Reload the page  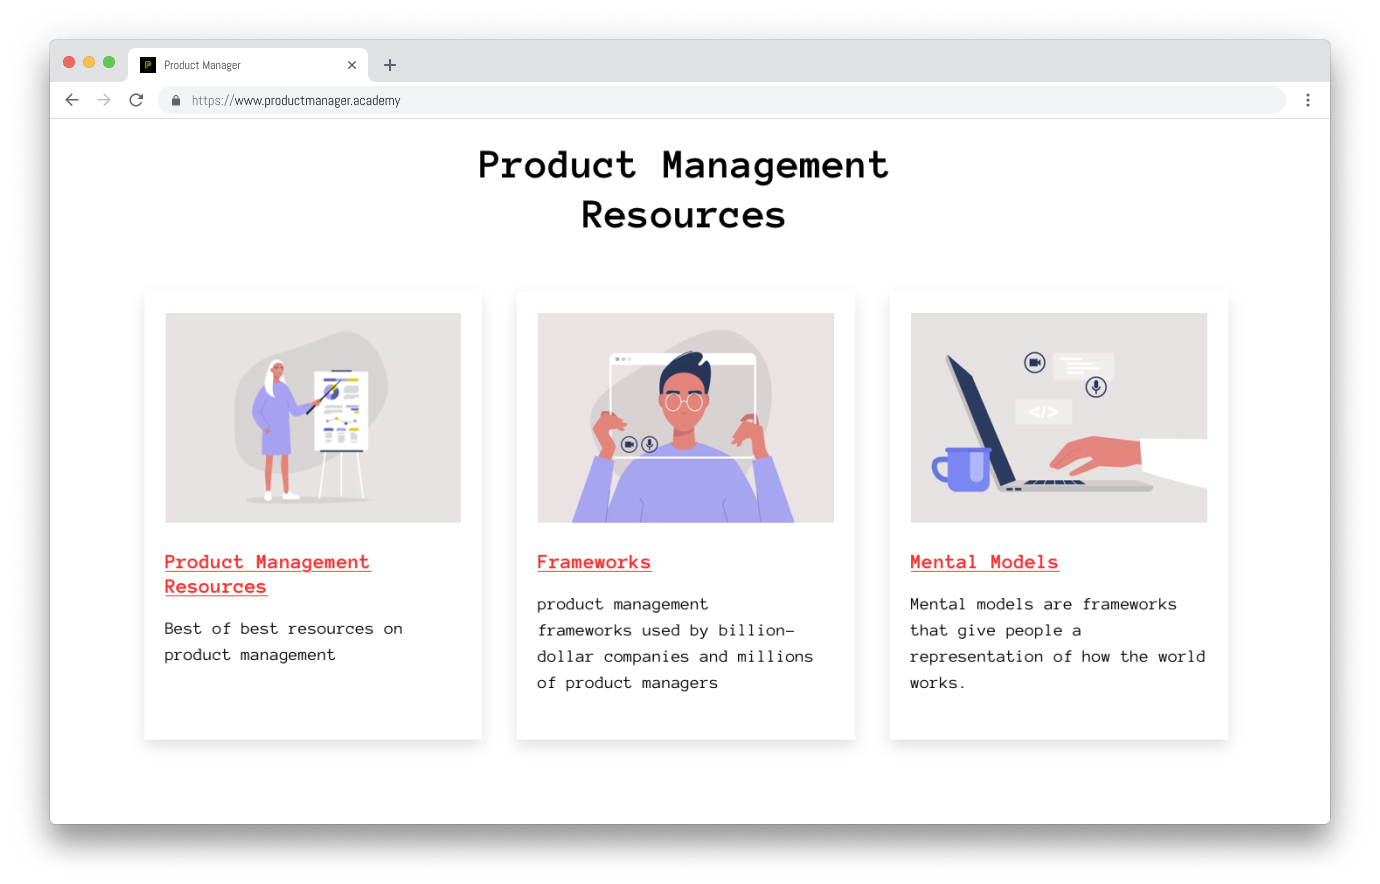(x=136, y=100)
